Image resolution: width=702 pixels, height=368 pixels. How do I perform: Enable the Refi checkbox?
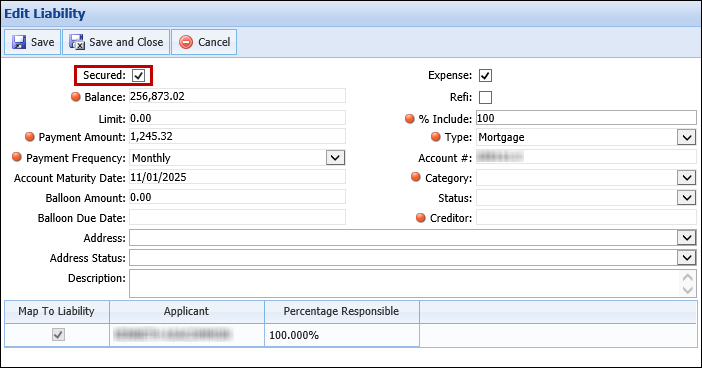tap(485, 97)
